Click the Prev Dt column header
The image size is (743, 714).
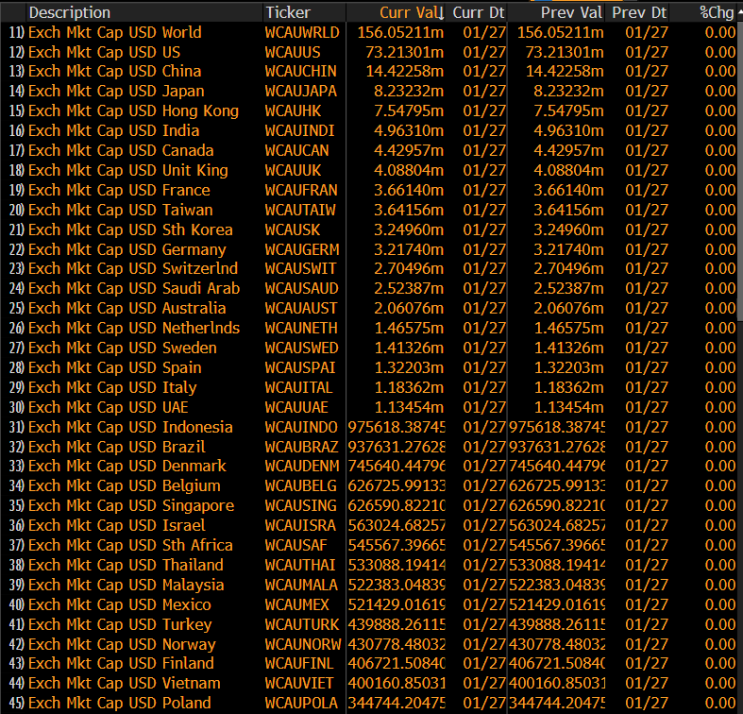(x=639, y=13)
